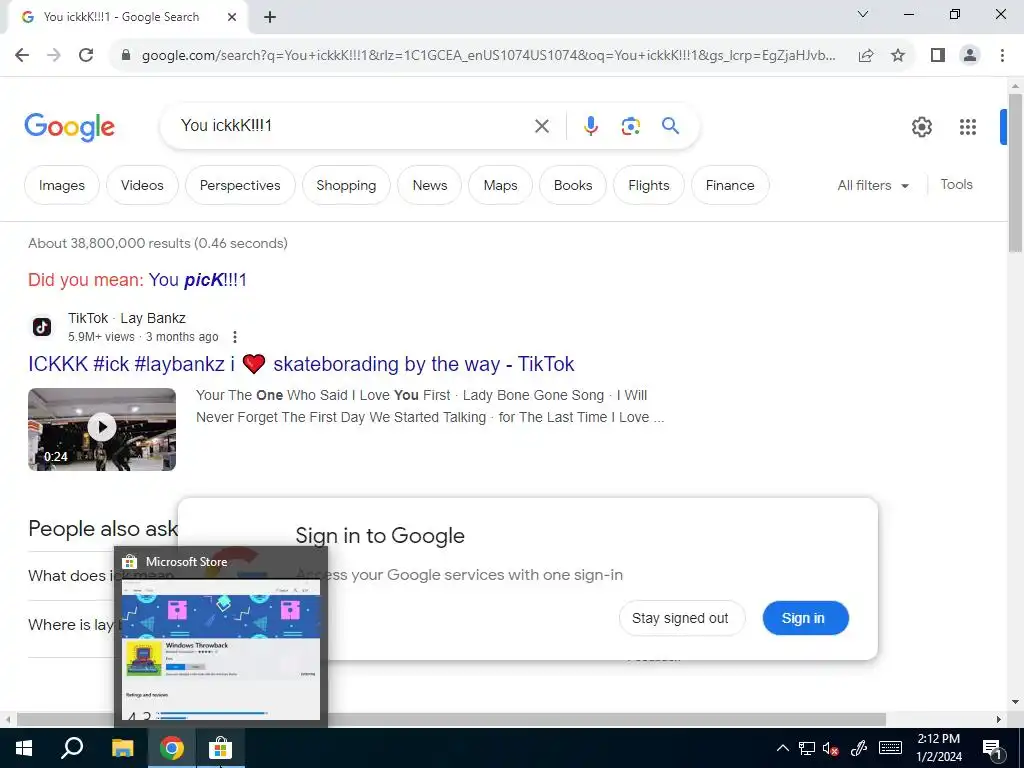This screenshot has height=768, width=1024.
Task: Open the TikTok result options three-dot menu
Action: [x=234, y=337]
